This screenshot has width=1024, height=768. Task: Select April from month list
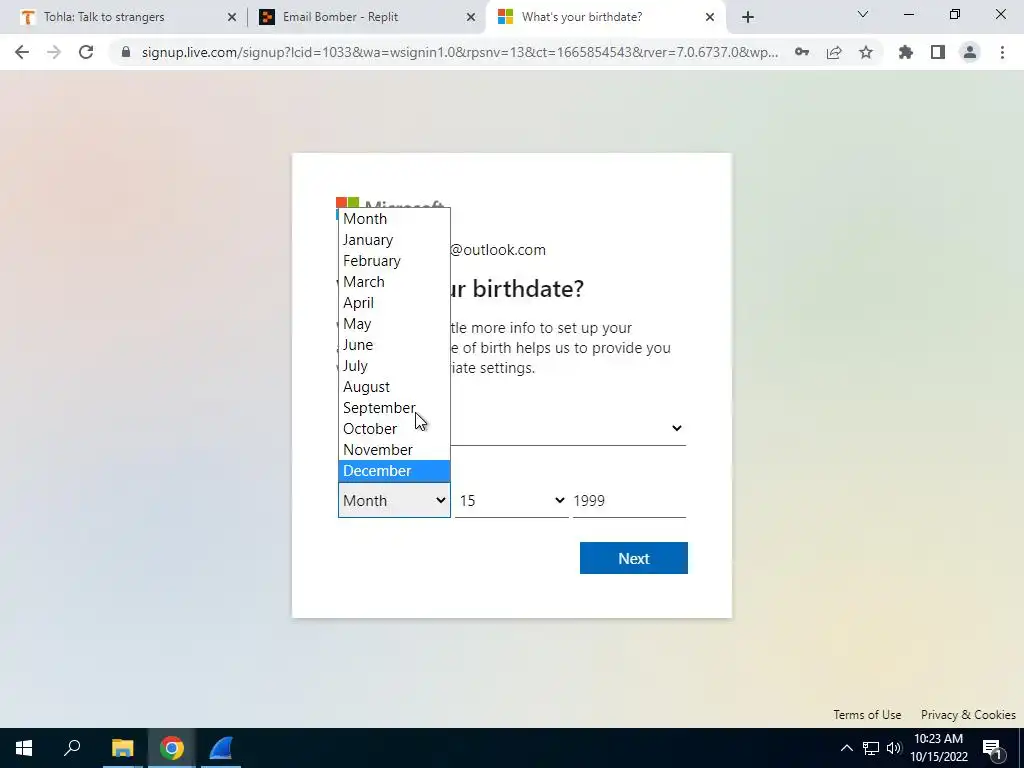click(394, 302)
